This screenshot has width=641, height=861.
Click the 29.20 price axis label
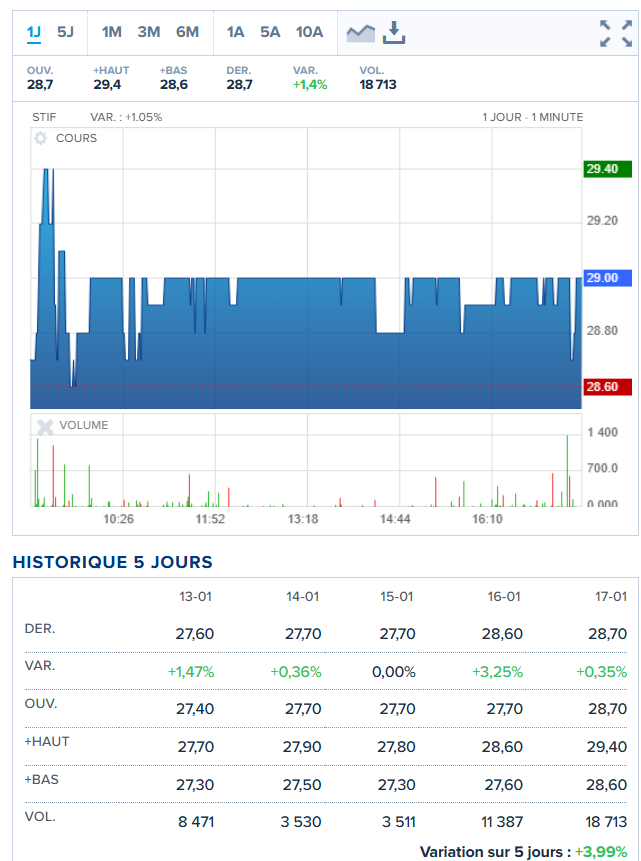point(602,221)
